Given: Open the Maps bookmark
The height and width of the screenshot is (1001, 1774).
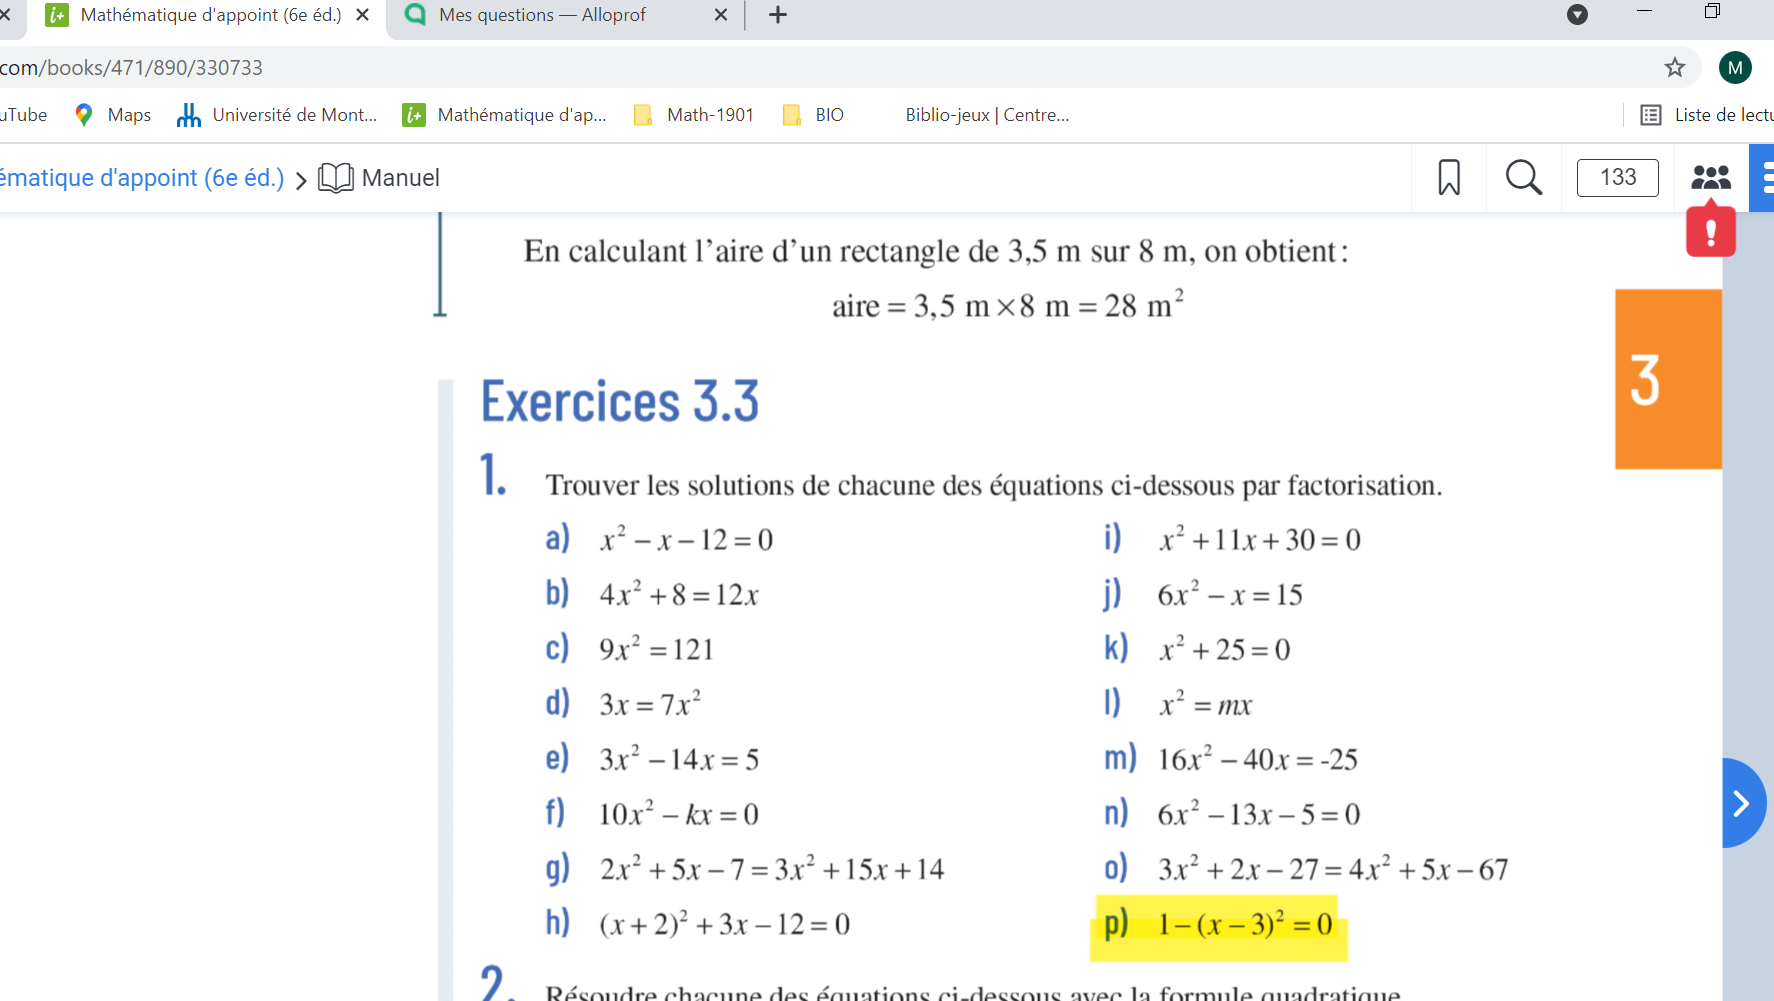Looking at the screenshot, I should [x=113, y=115].
